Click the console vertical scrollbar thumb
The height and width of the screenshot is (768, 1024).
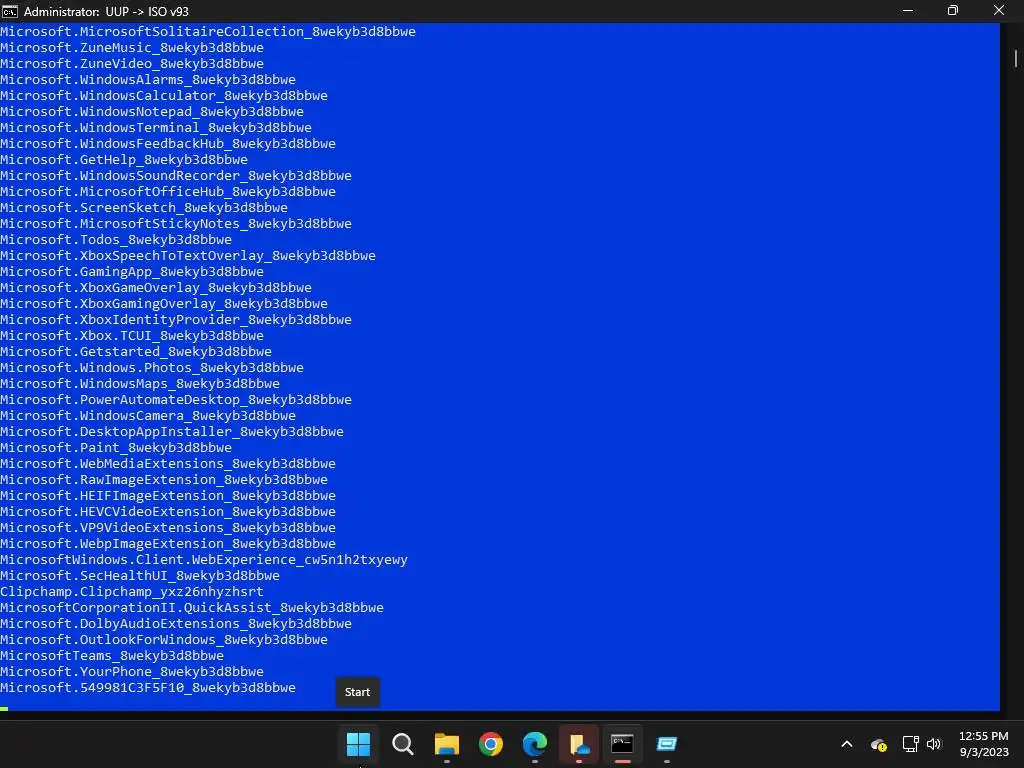click(1016, 58)
